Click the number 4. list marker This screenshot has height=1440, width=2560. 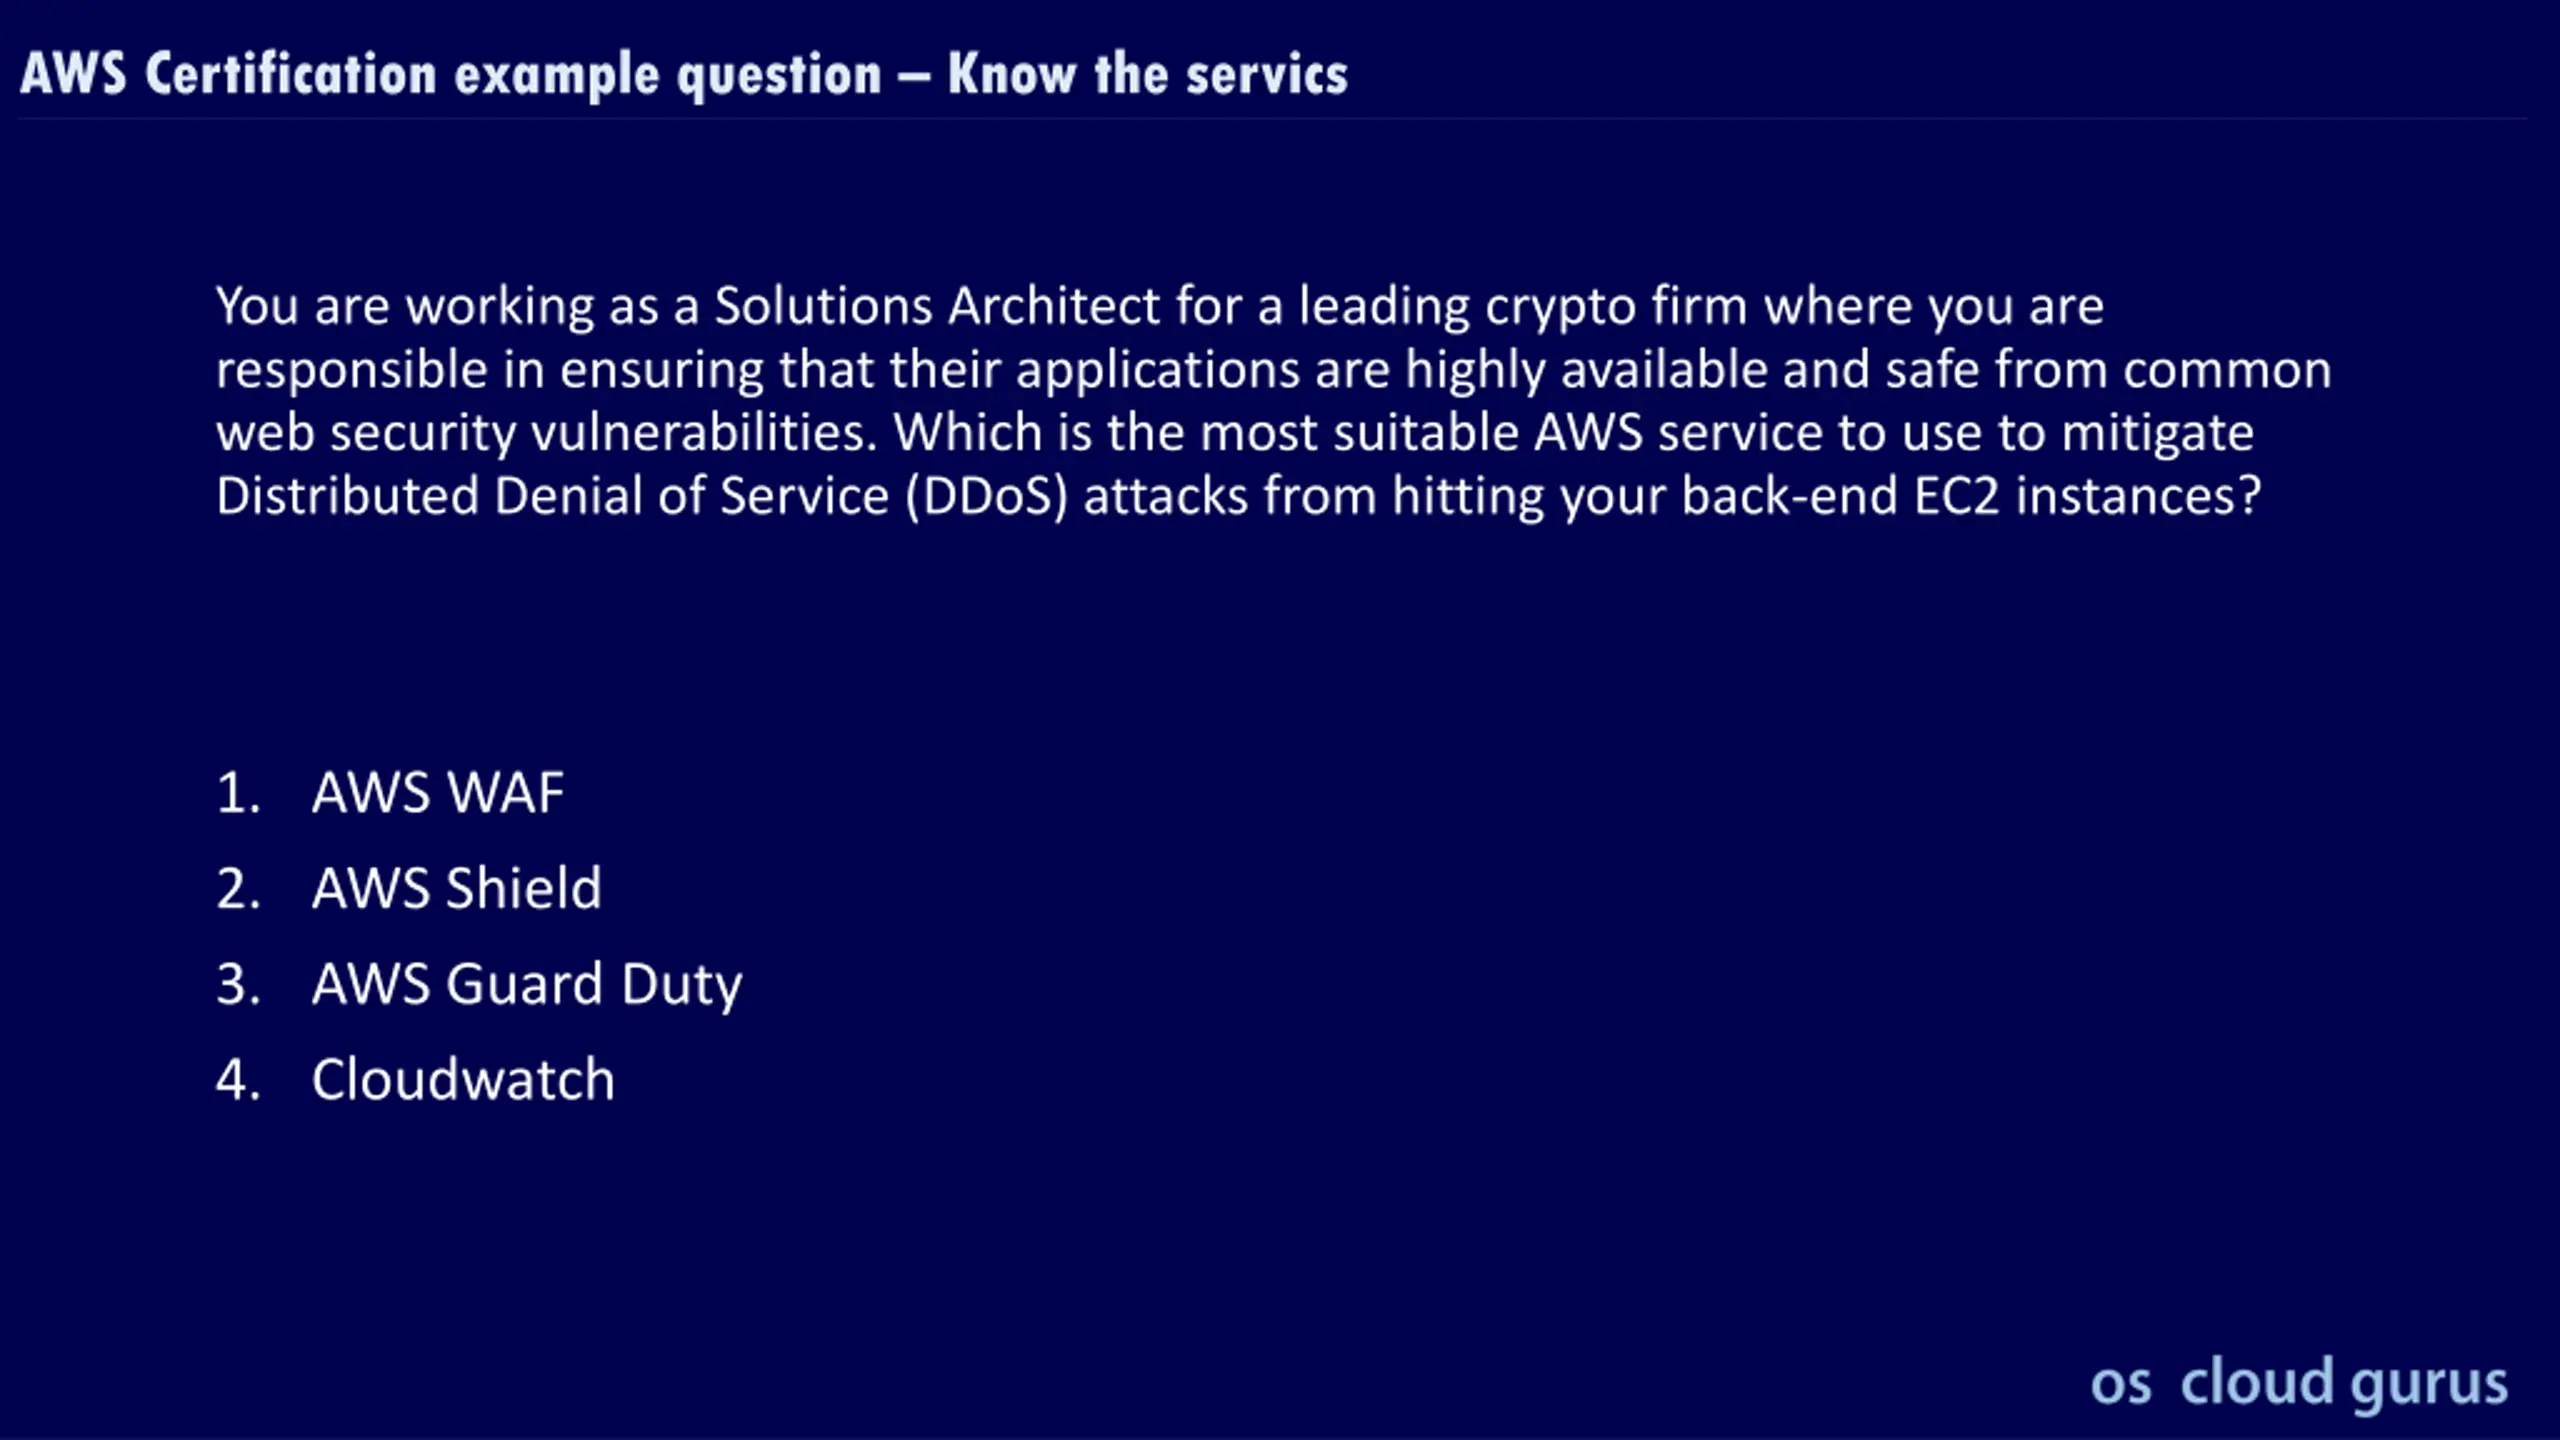click(238, 1080)
